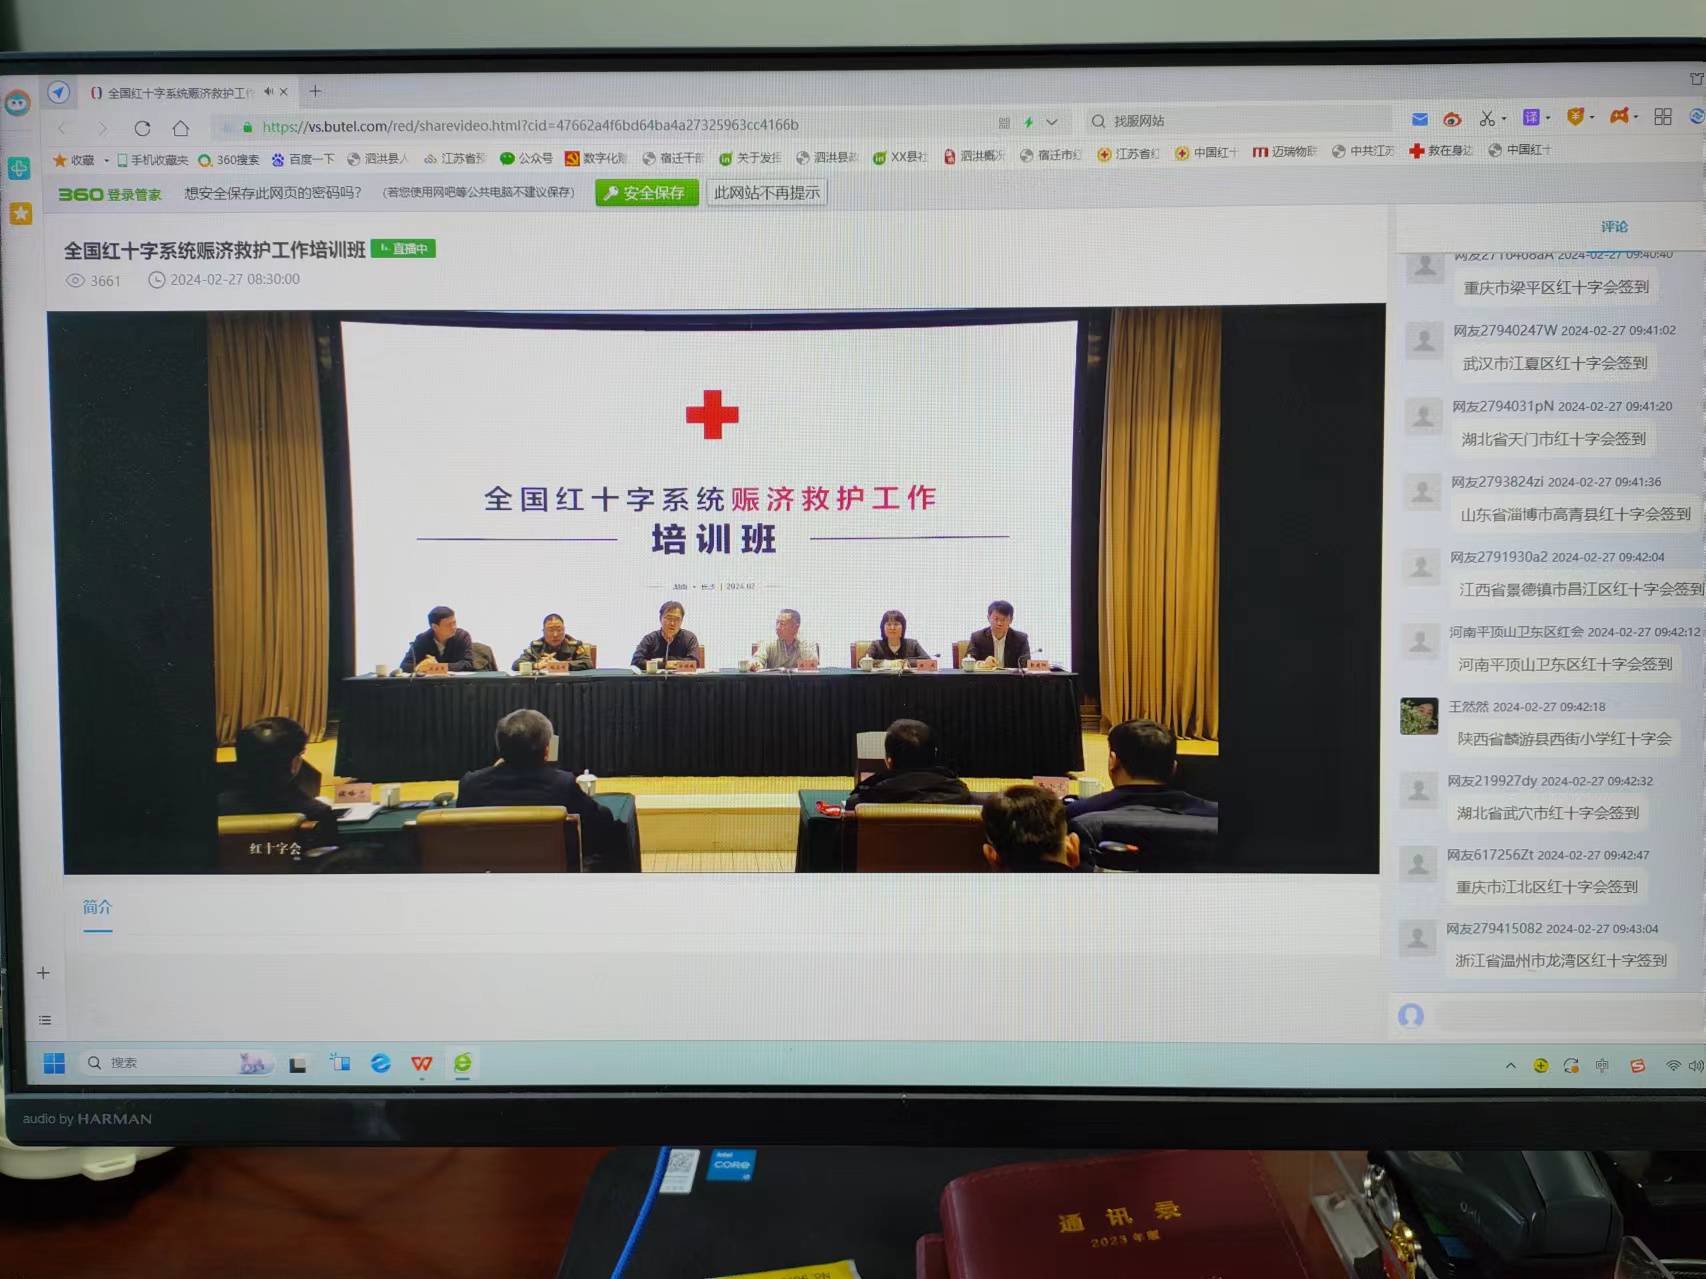1706x1279 pixels.
Task: Show hidden system tray icons
Action: coord(1510,1066)
